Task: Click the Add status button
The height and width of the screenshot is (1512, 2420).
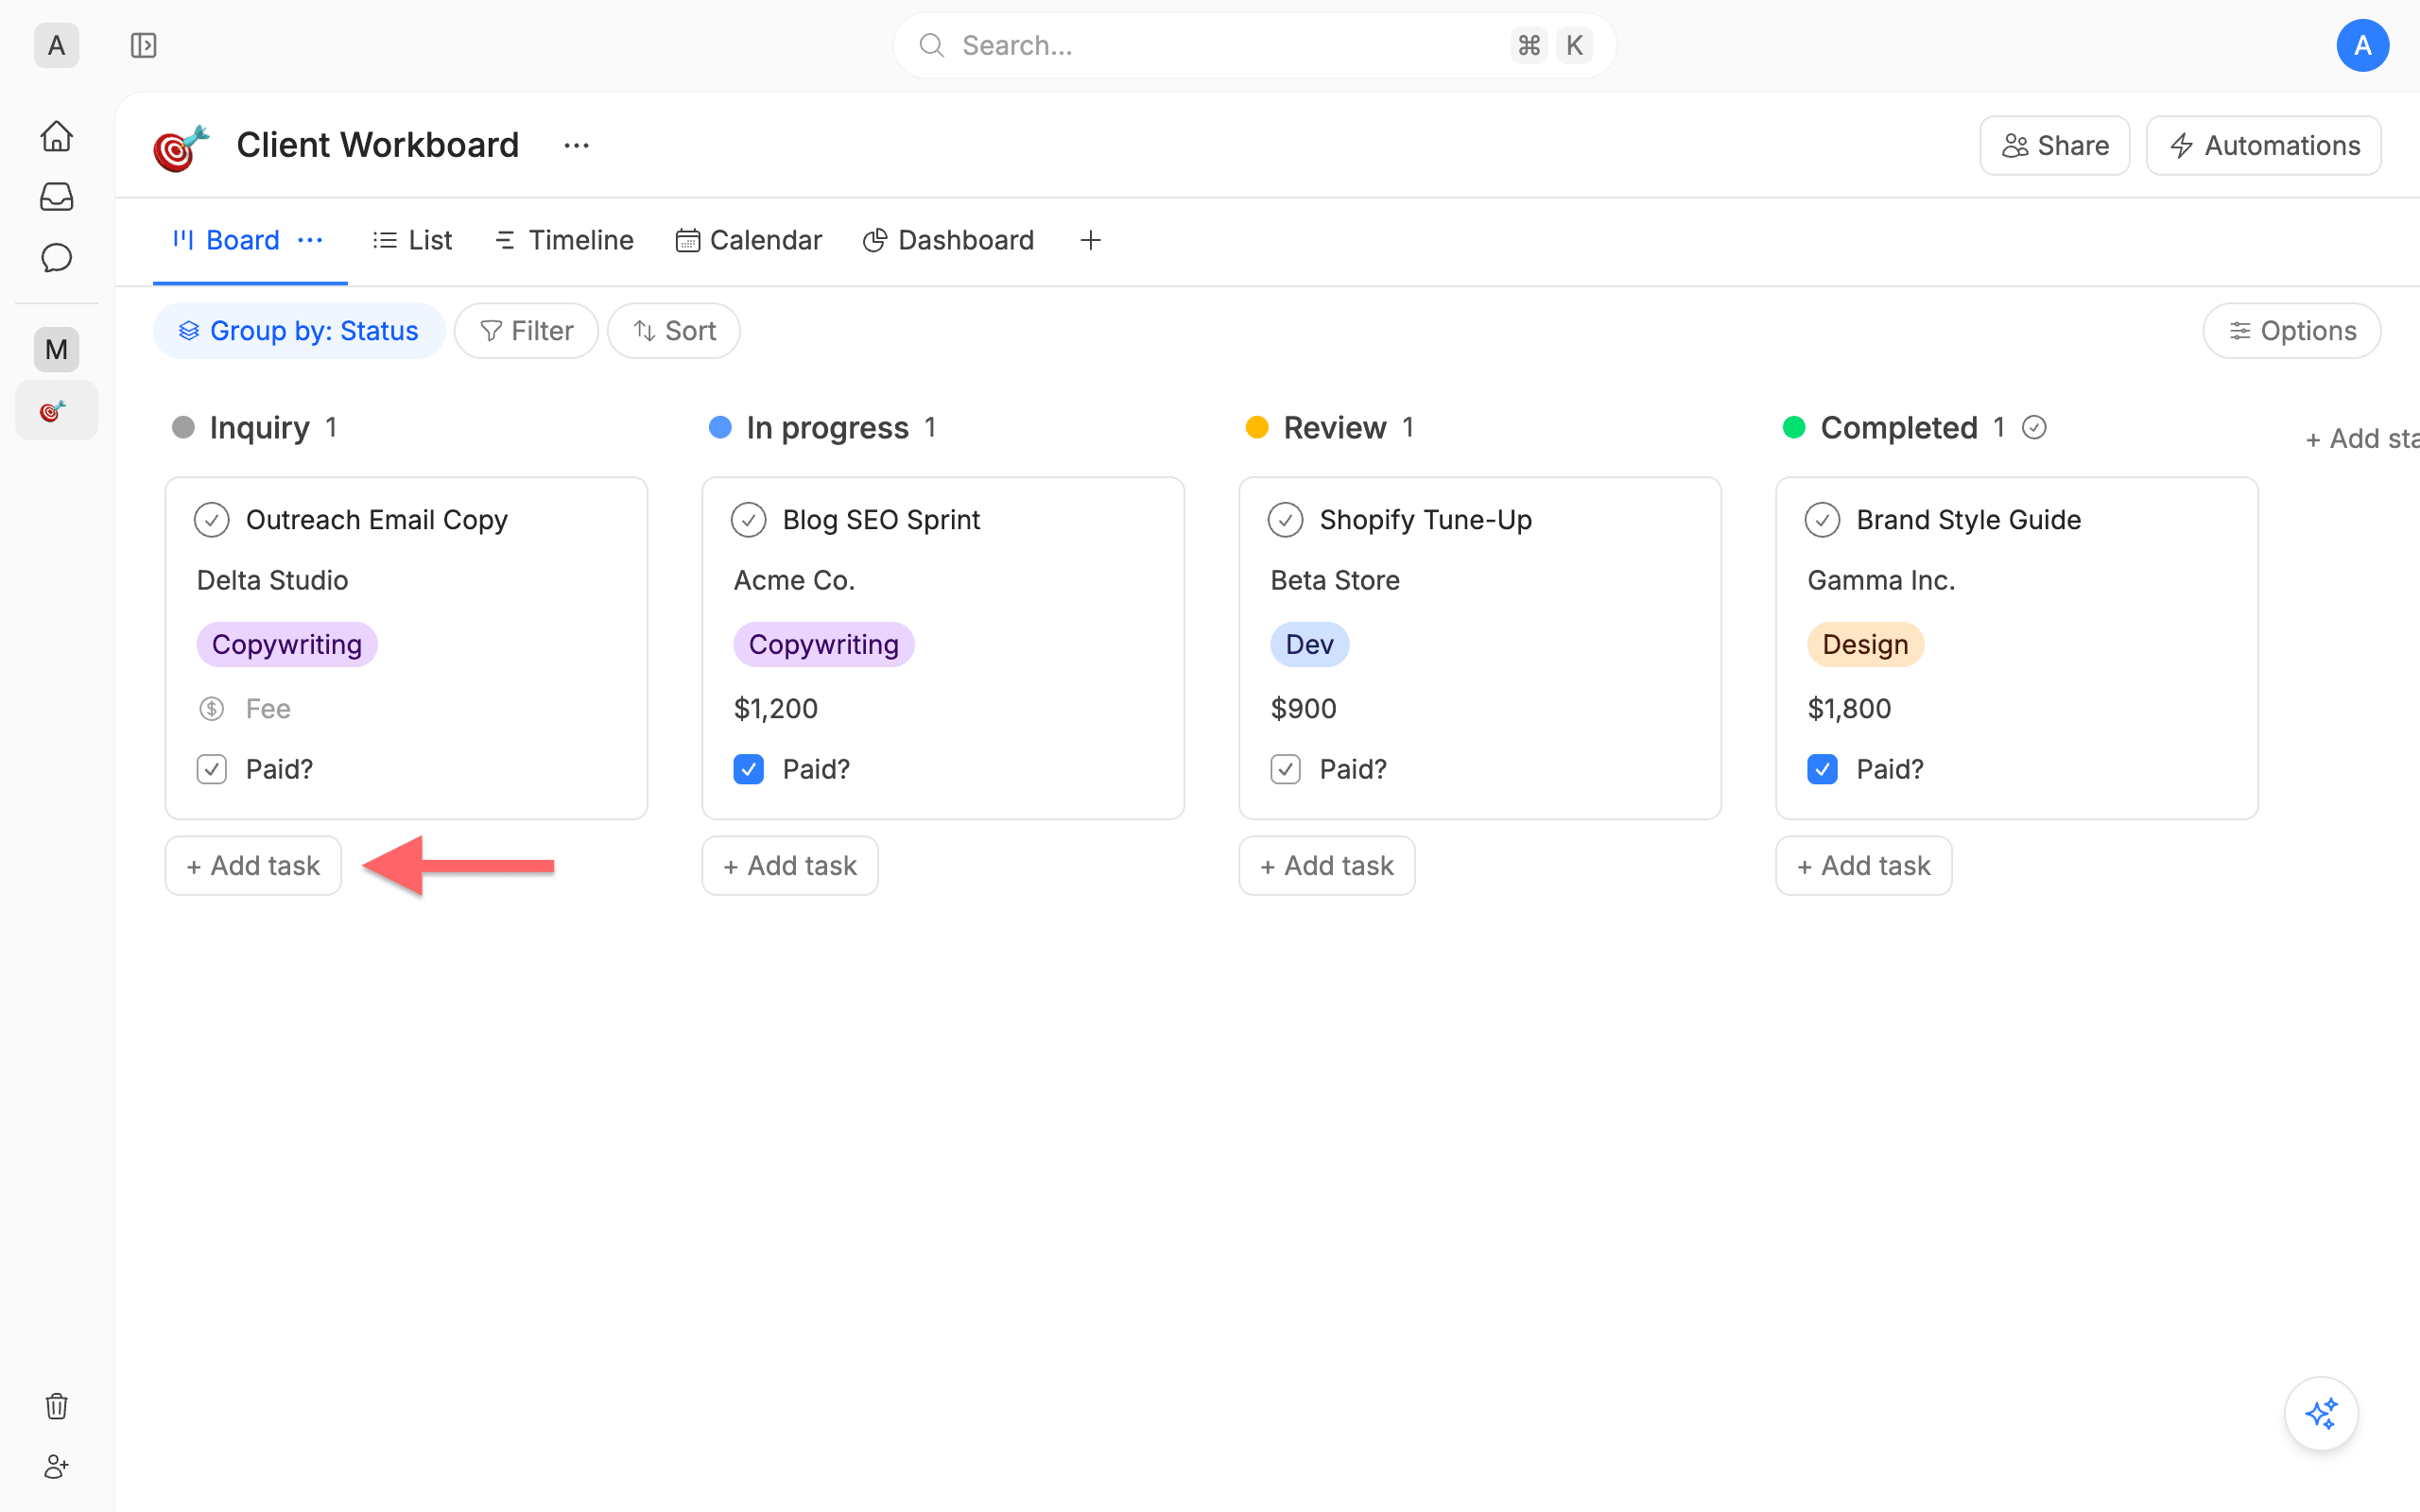Action: pos(2362,439)
